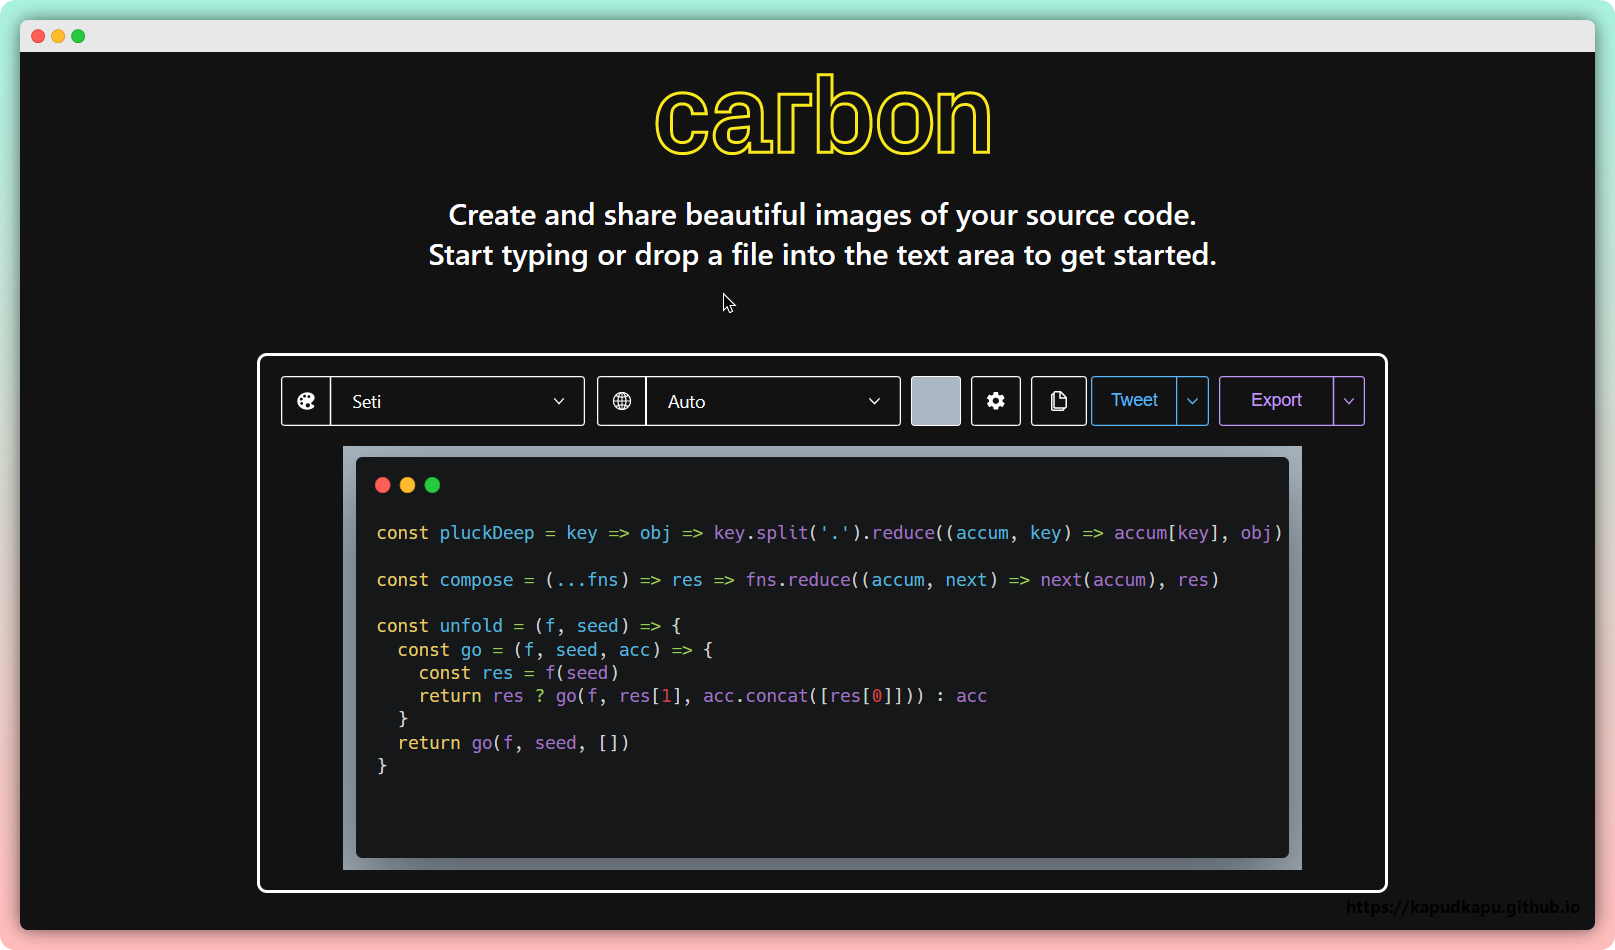
Task: Click the compose function code line
Action: pyautogui.click(x=797, y=580)
